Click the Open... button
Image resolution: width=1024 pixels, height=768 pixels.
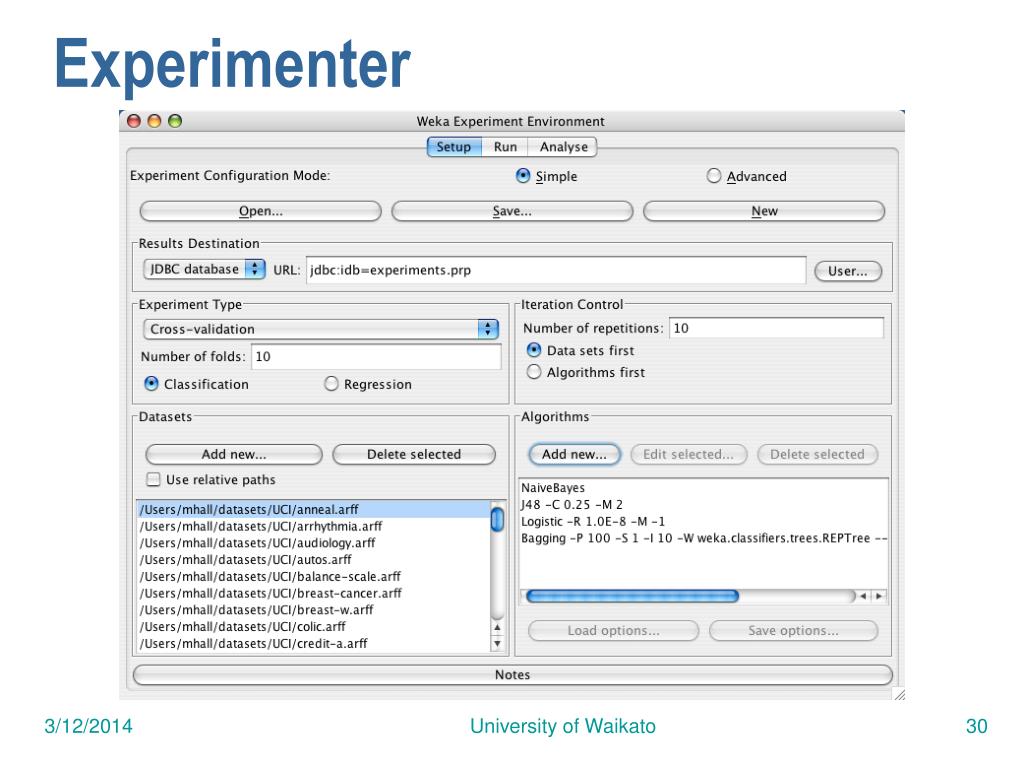point(261,211)
